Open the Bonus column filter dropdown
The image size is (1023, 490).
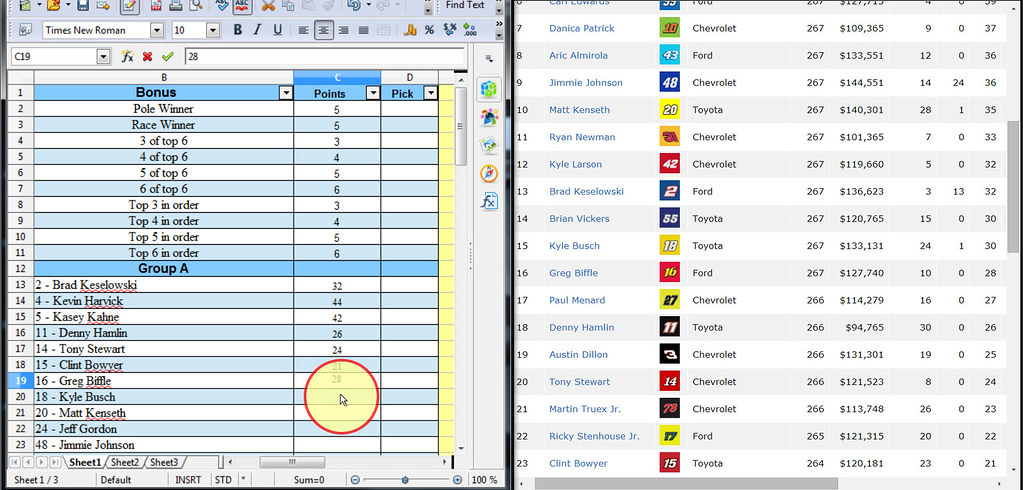coord(286,93)
